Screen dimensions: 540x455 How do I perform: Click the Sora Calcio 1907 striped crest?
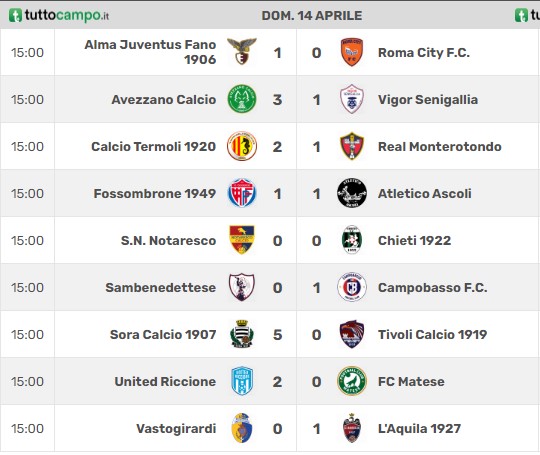[x=242, y=334]
